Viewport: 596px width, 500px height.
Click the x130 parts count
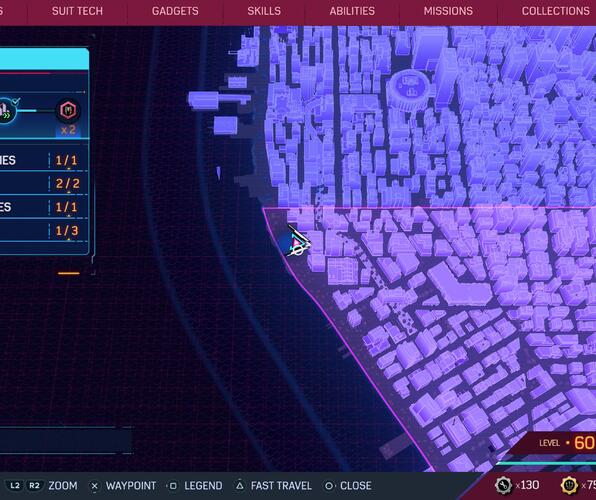click(x=527, y=485)
